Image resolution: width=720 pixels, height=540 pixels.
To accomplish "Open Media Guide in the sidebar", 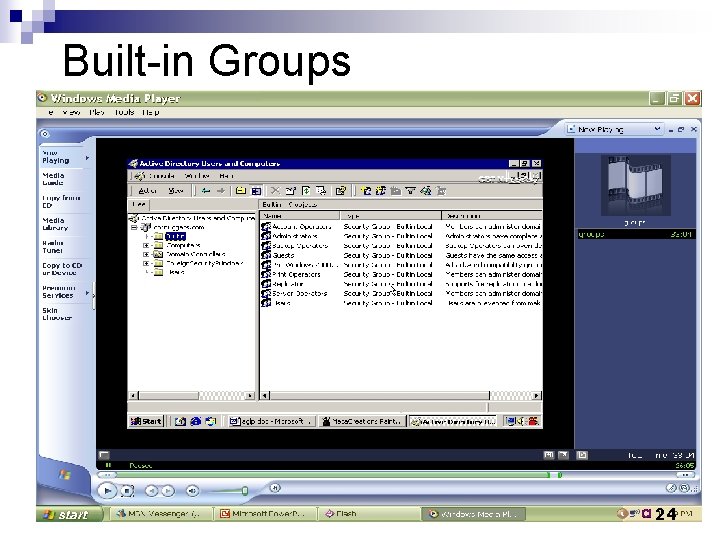I will [53, 179].
